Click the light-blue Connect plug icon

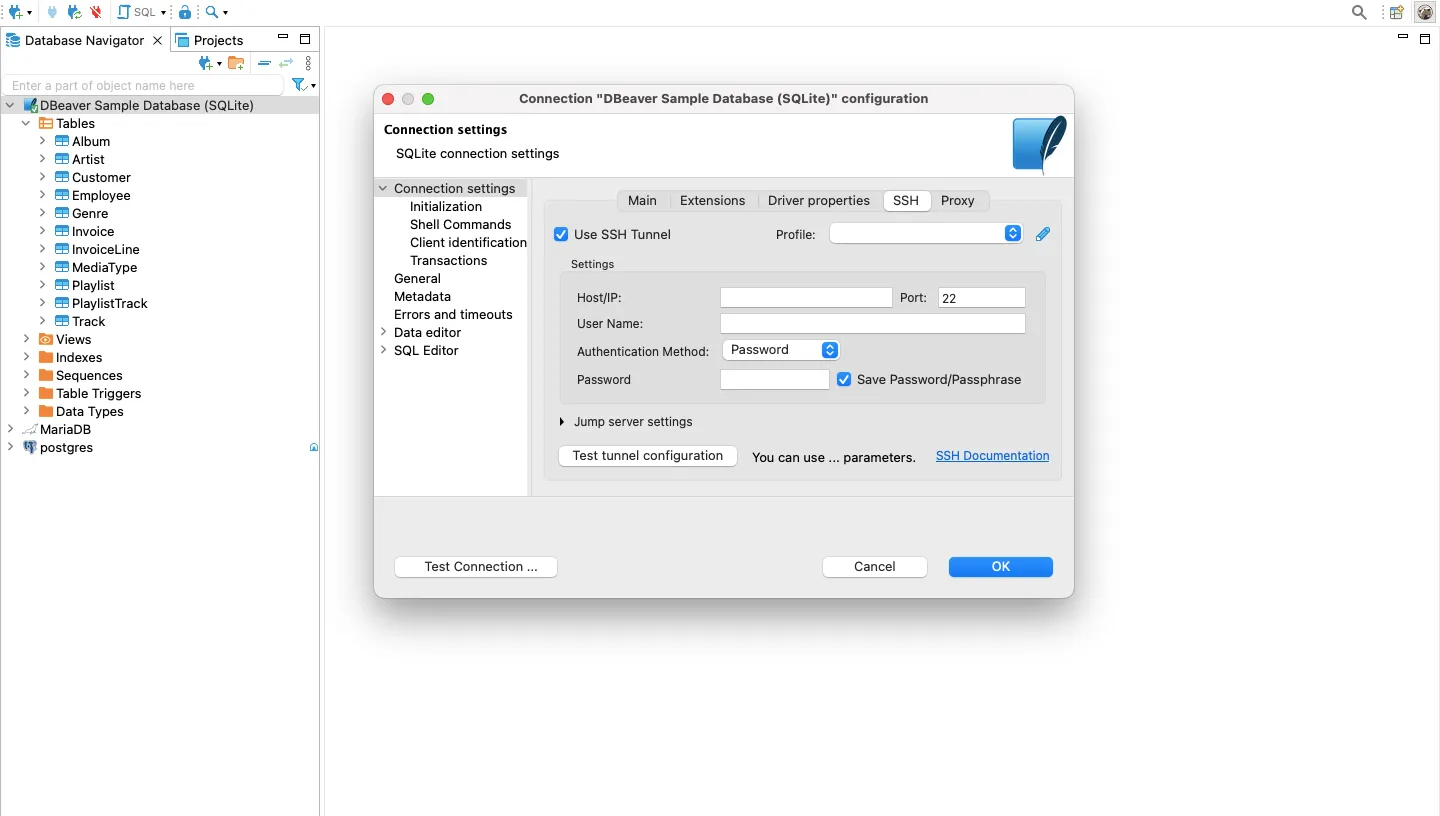click(53, 12)
